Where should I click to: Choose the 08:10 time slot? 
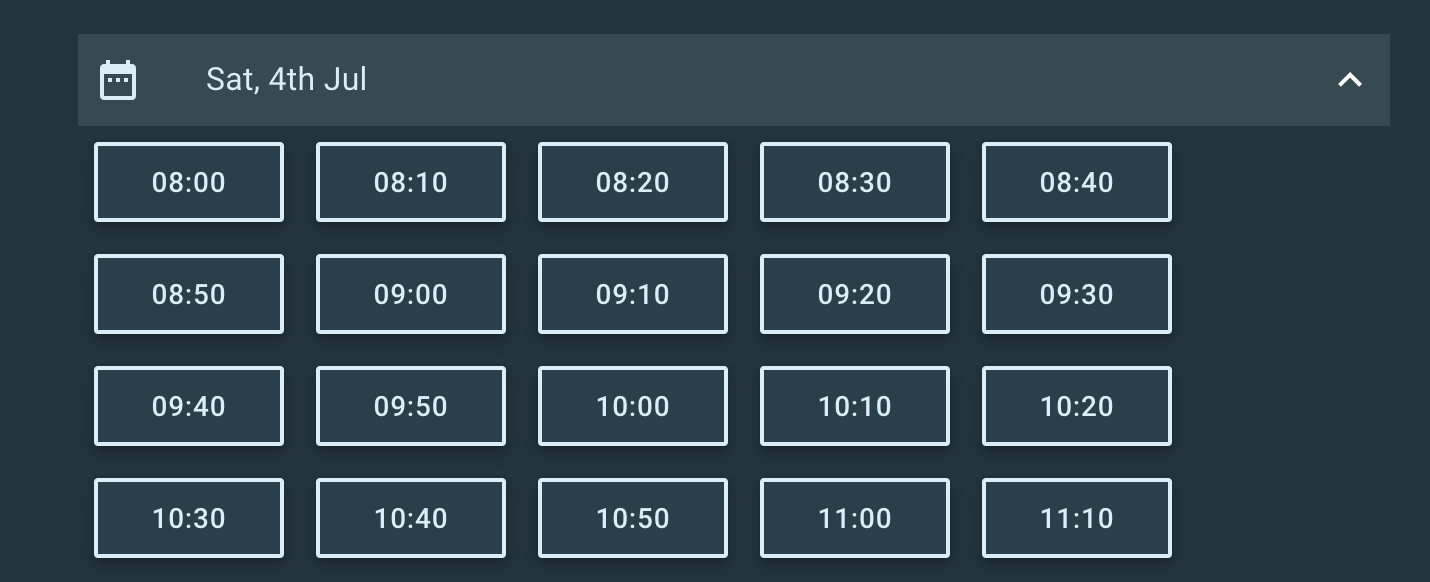tap(411, 182)
